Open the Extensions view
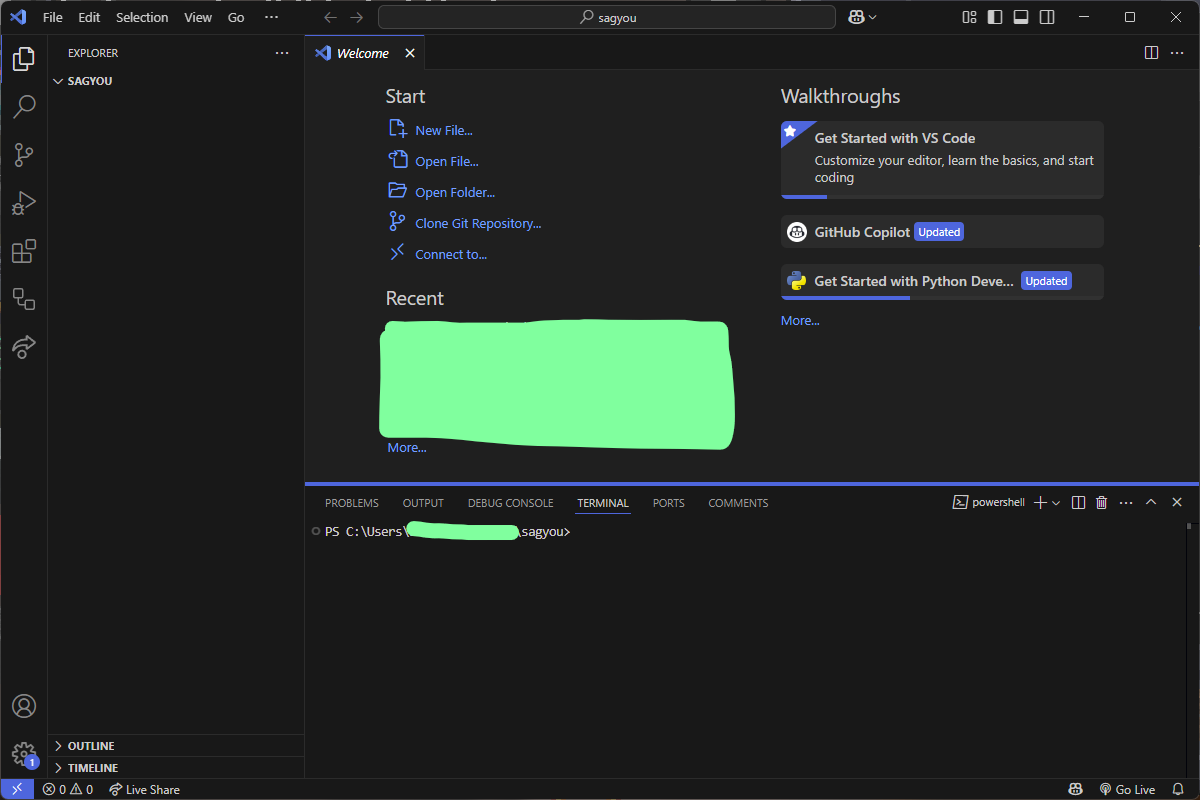The width and height of the screenshot is (1200, 800). pos(24,251)
